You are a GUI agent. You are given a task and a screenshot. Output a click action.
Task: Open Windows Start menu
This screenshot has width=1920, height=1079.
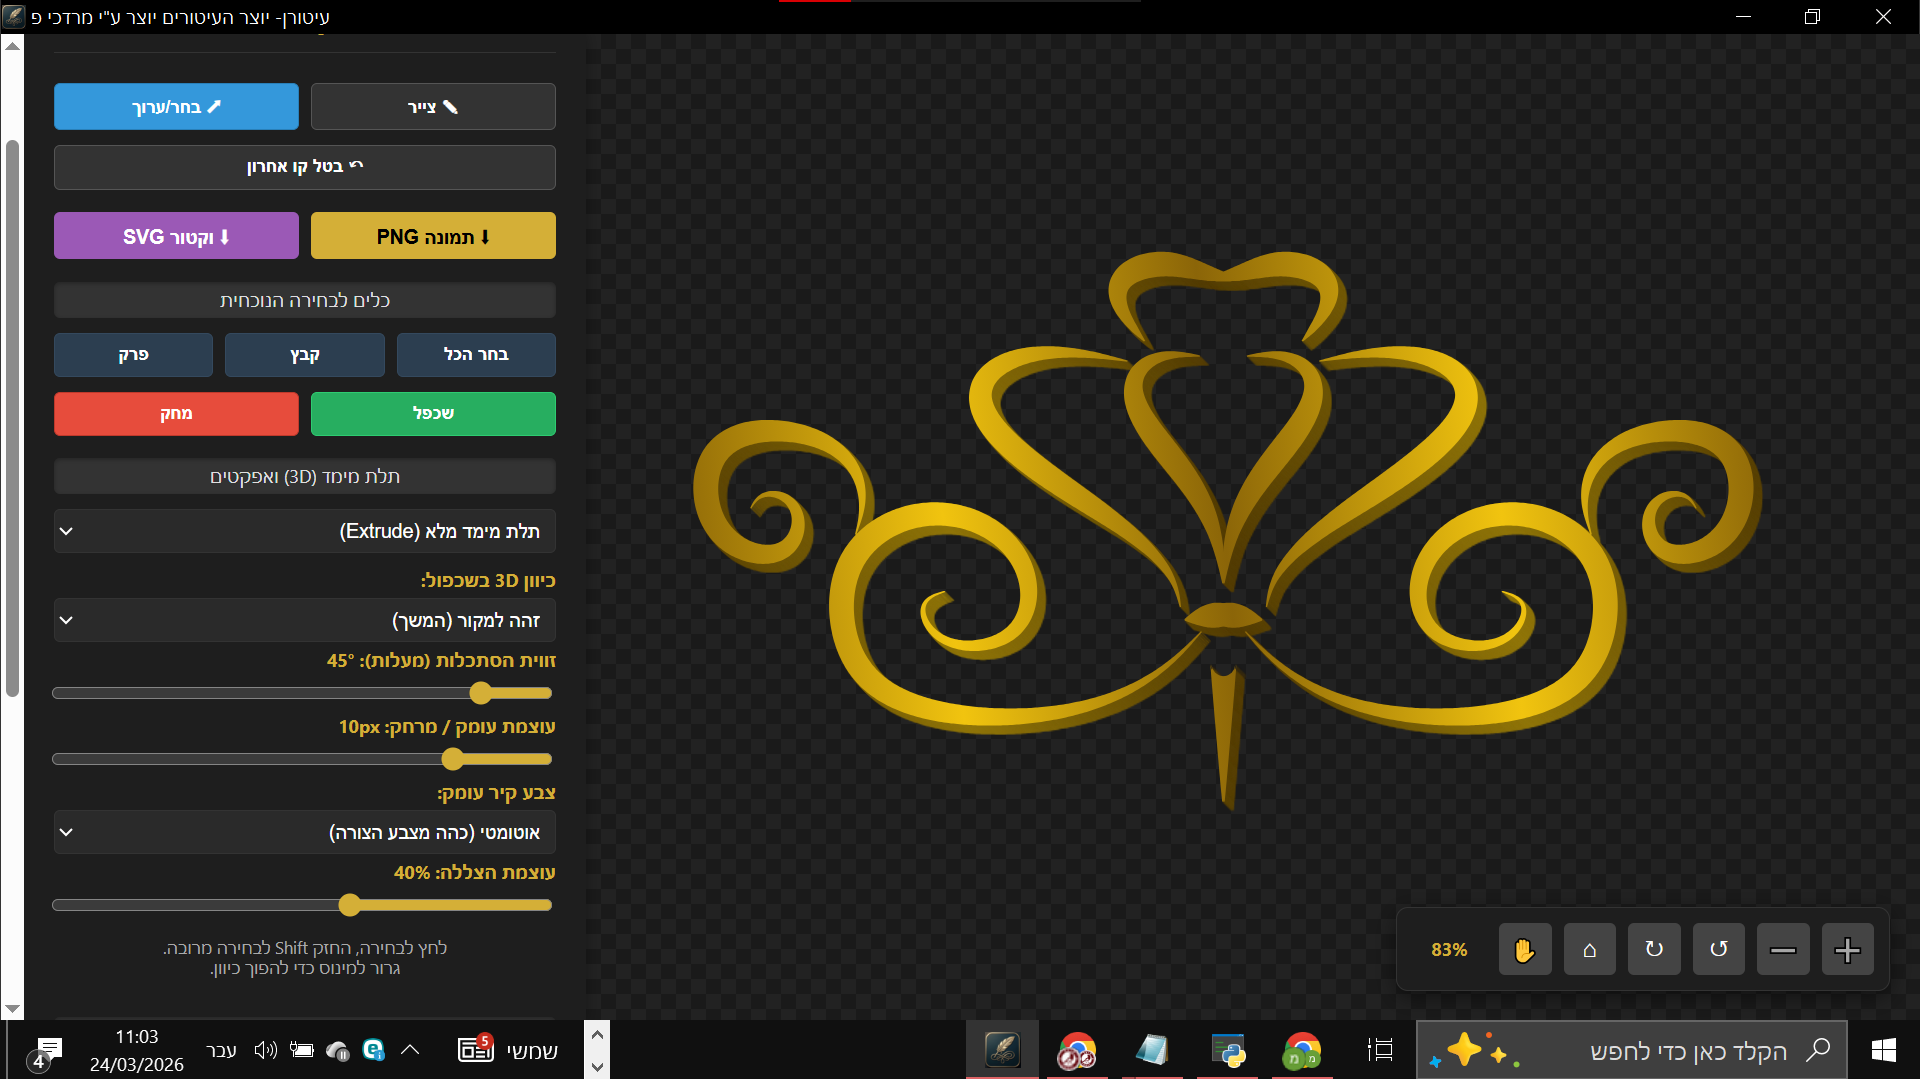coord(1883,1050)
